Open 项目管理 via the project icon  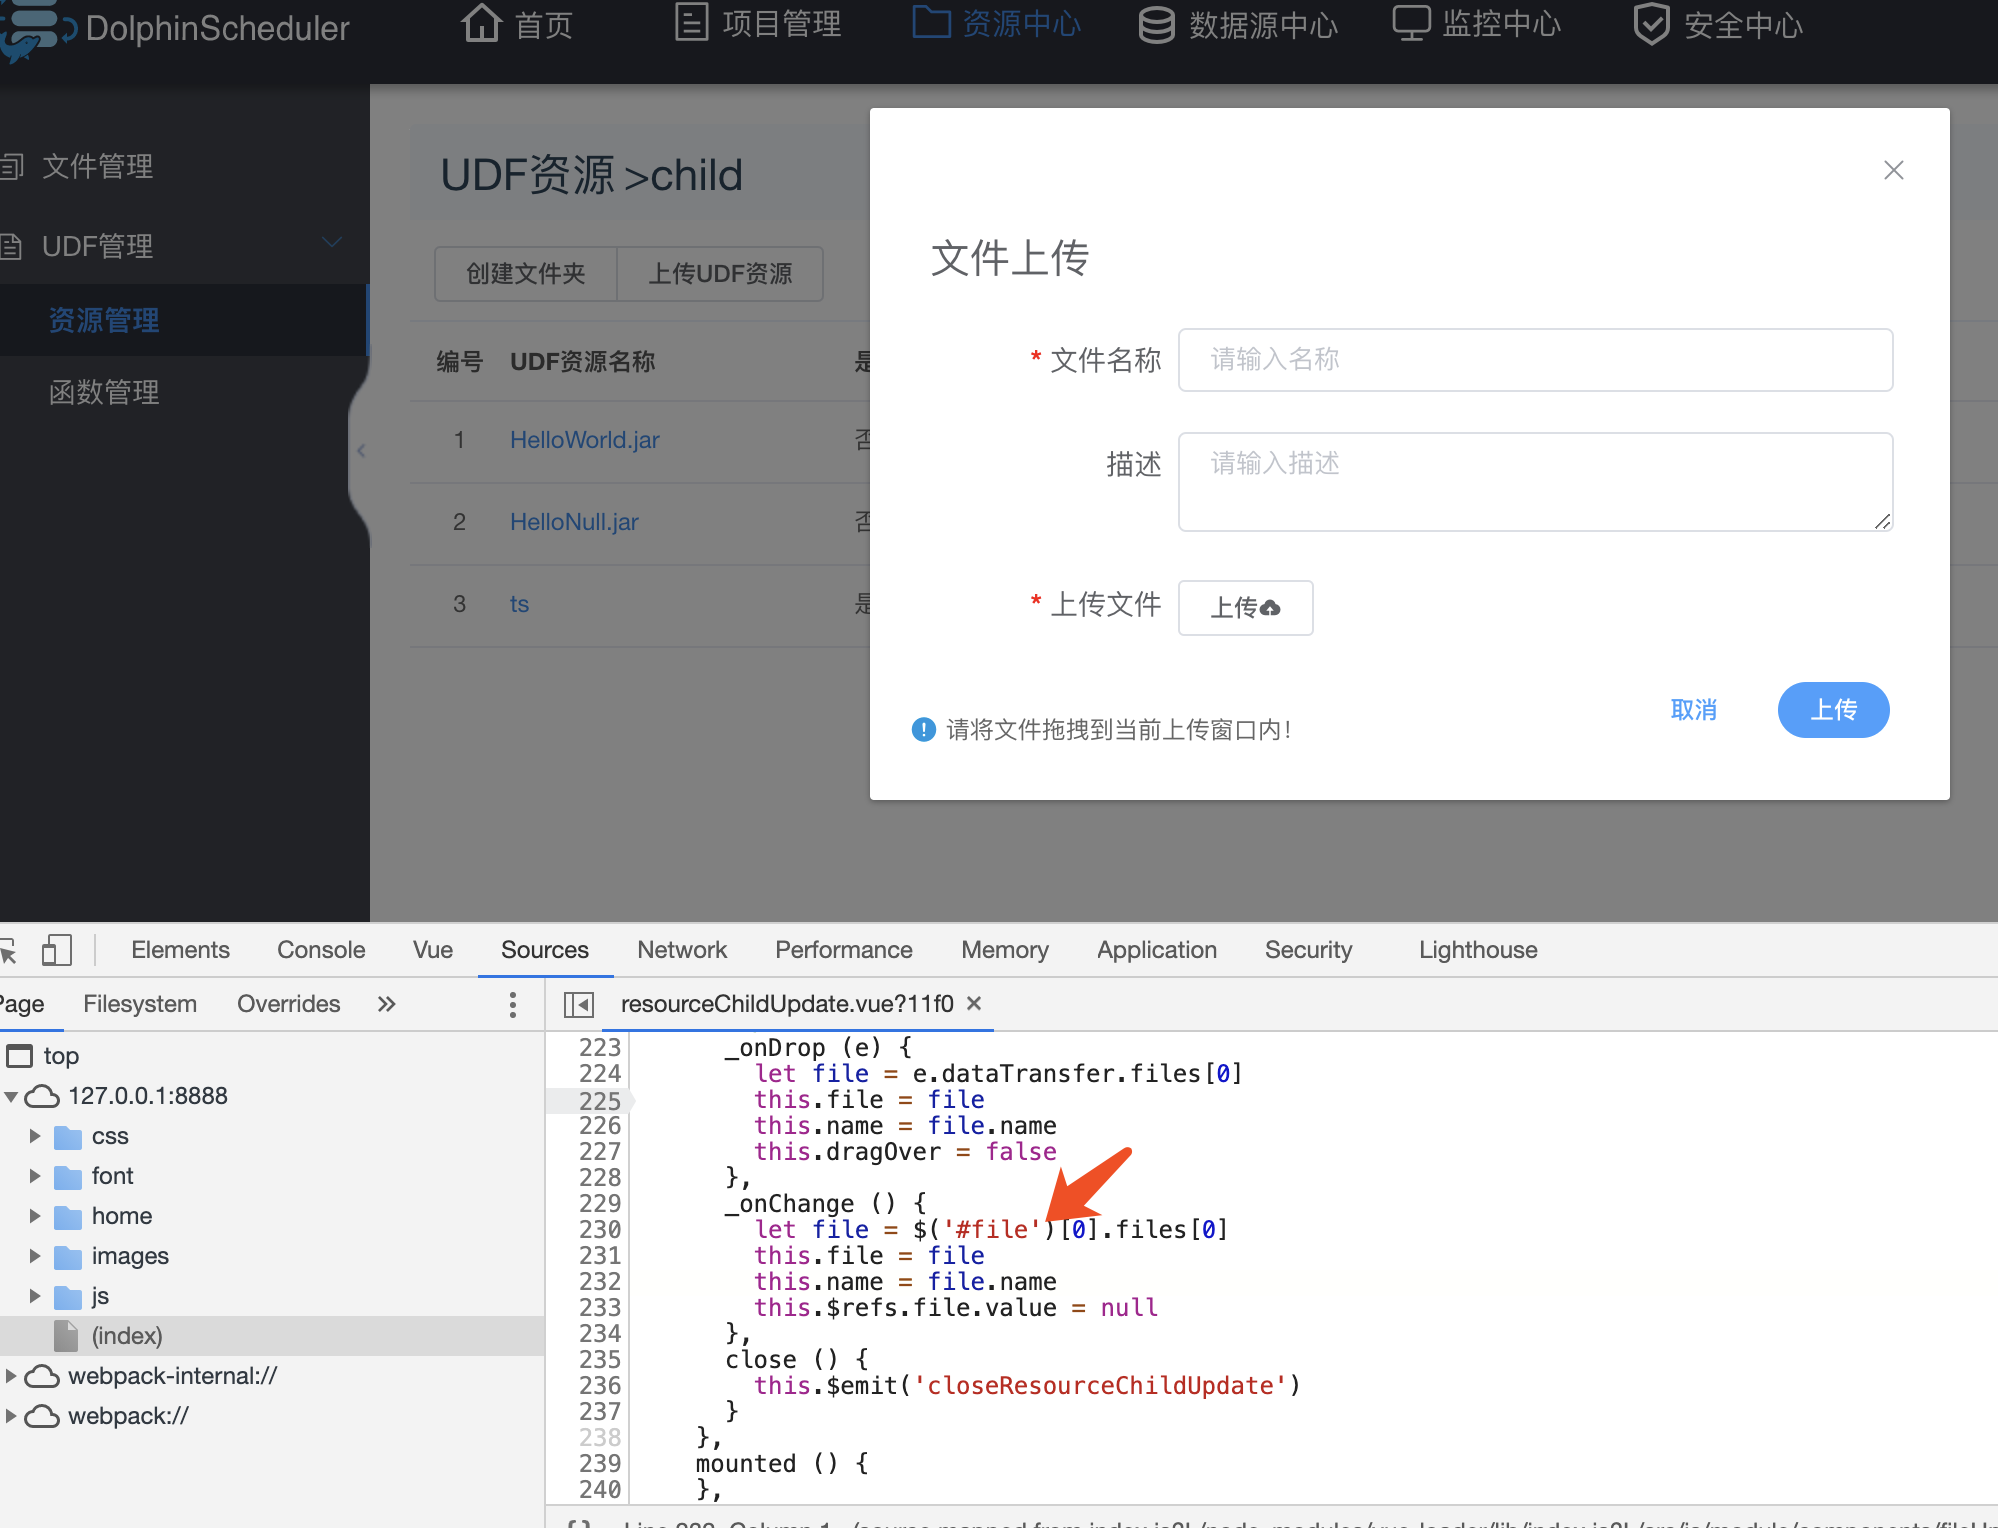click(691, 22)
